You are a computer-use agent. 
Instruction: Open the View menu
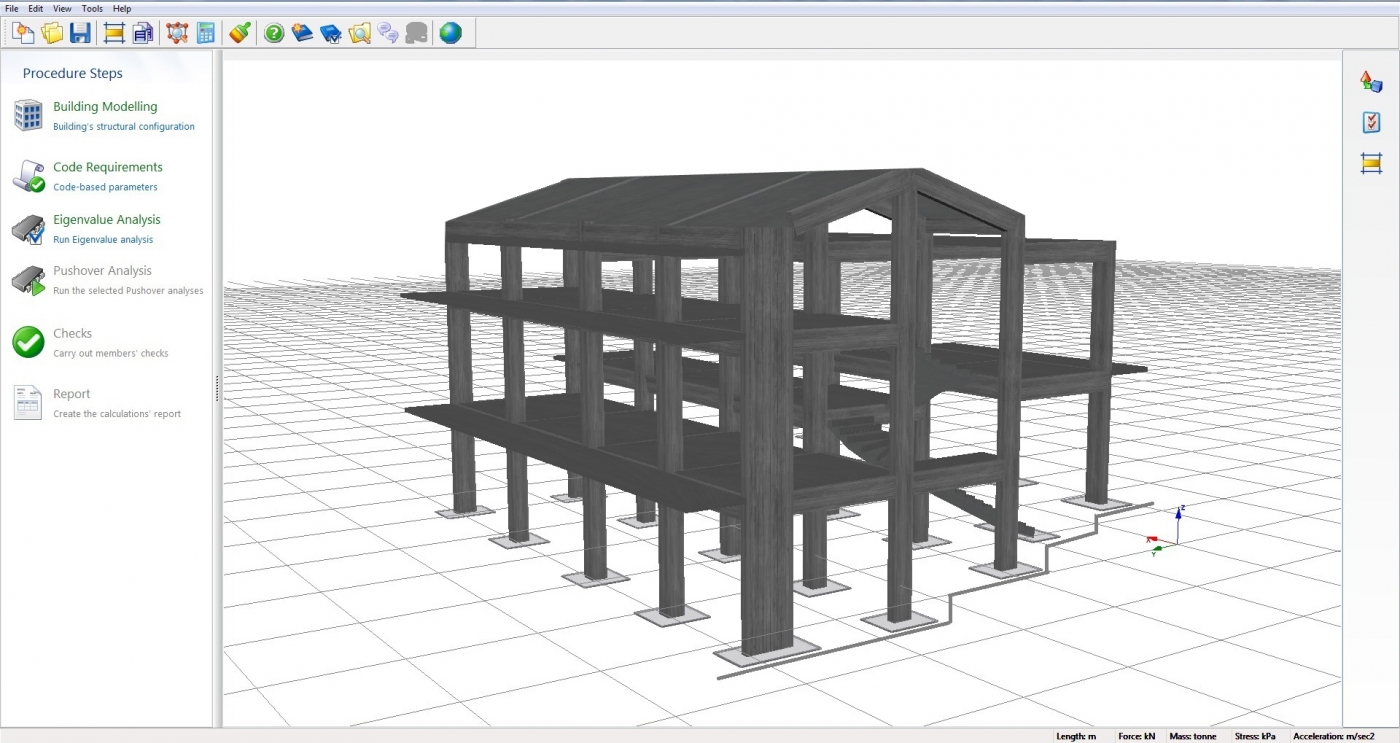pos(62,8)
